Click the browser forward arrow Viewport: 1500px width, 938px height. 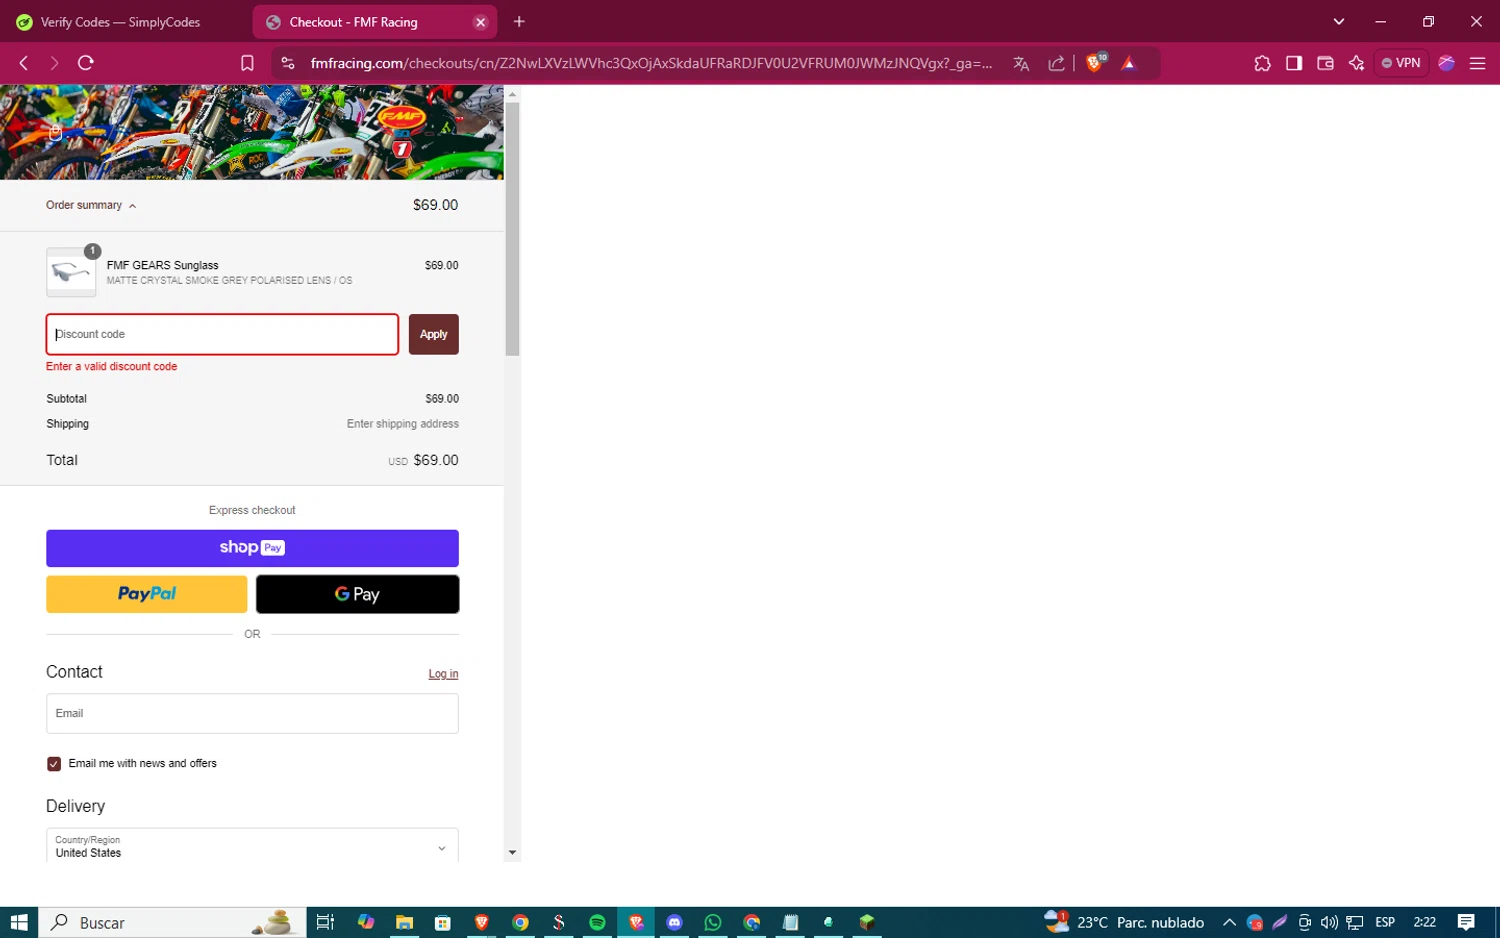[54, 63]
